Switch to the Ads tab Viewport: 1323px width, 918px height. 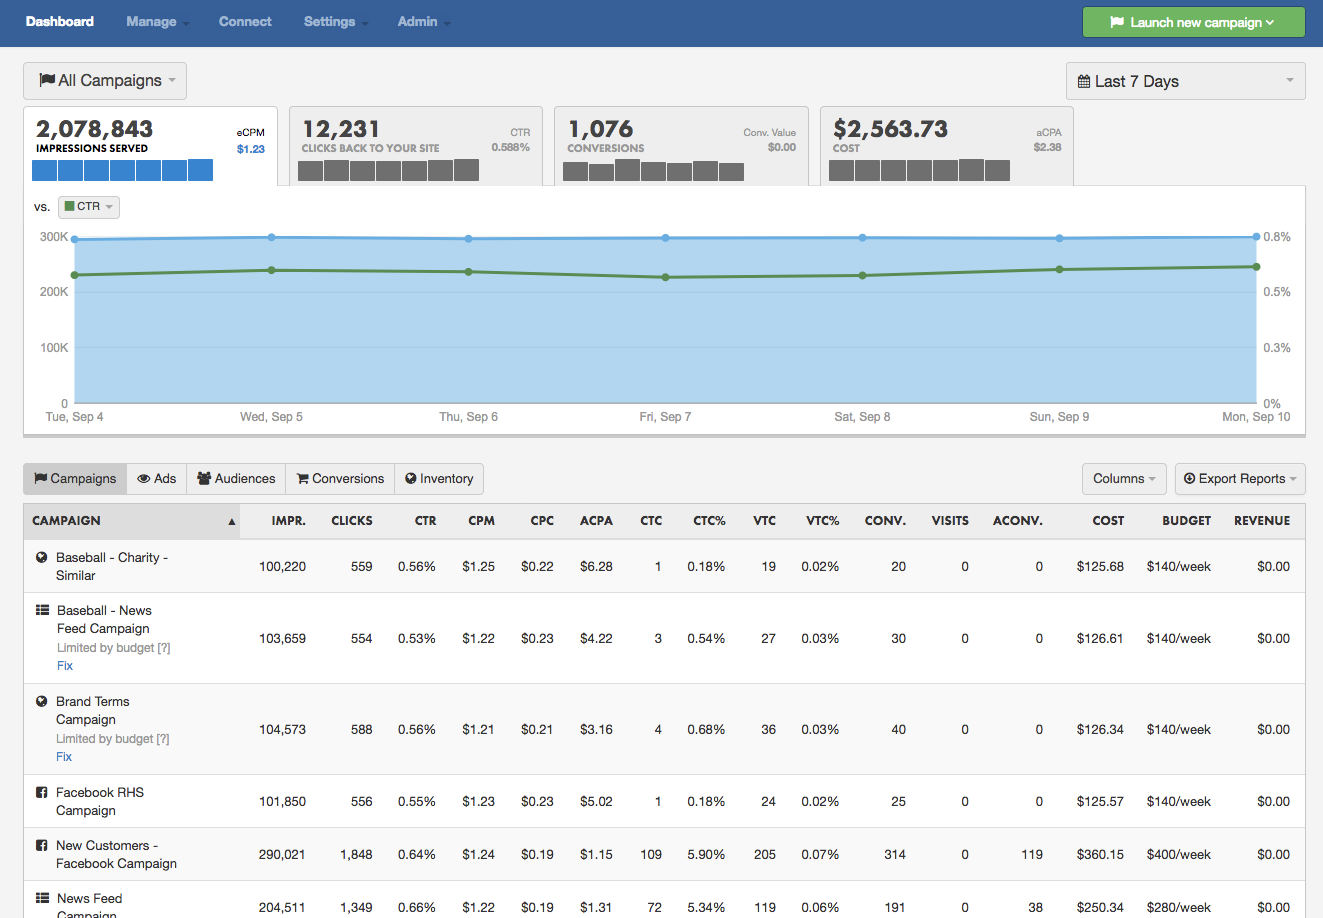pyautogui.click(x=157, y=479)
